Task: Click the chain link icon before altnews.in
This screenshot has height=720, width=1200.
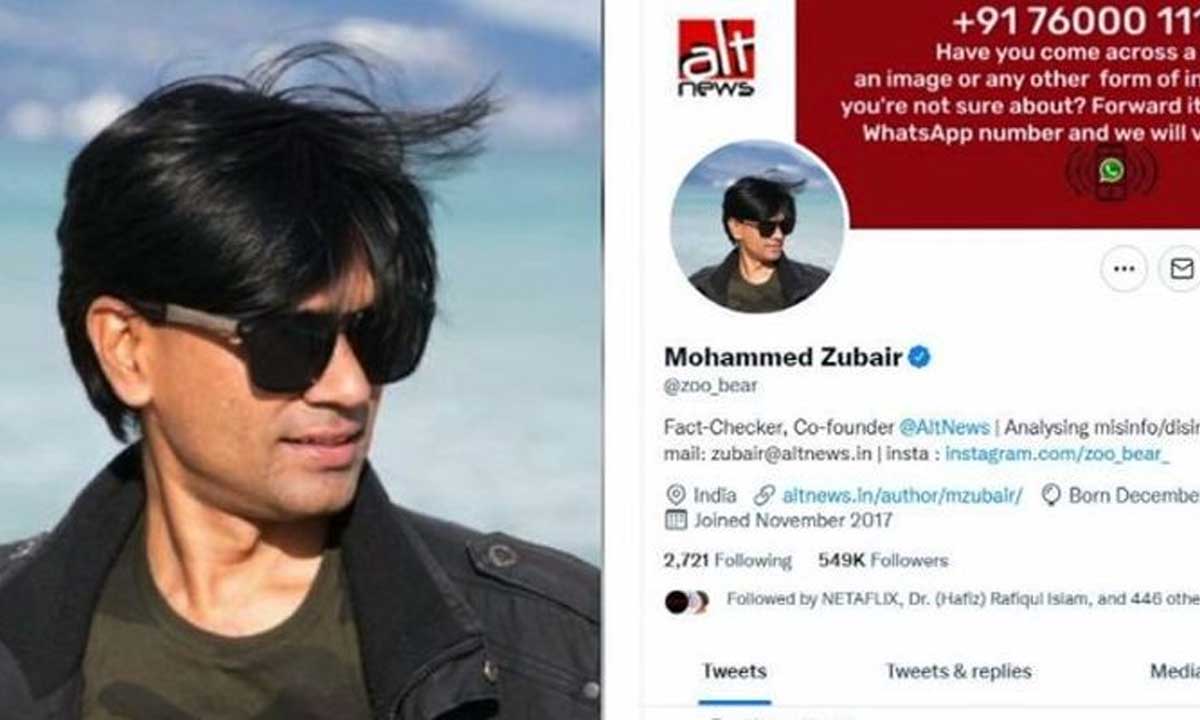Action: point(765,495)
